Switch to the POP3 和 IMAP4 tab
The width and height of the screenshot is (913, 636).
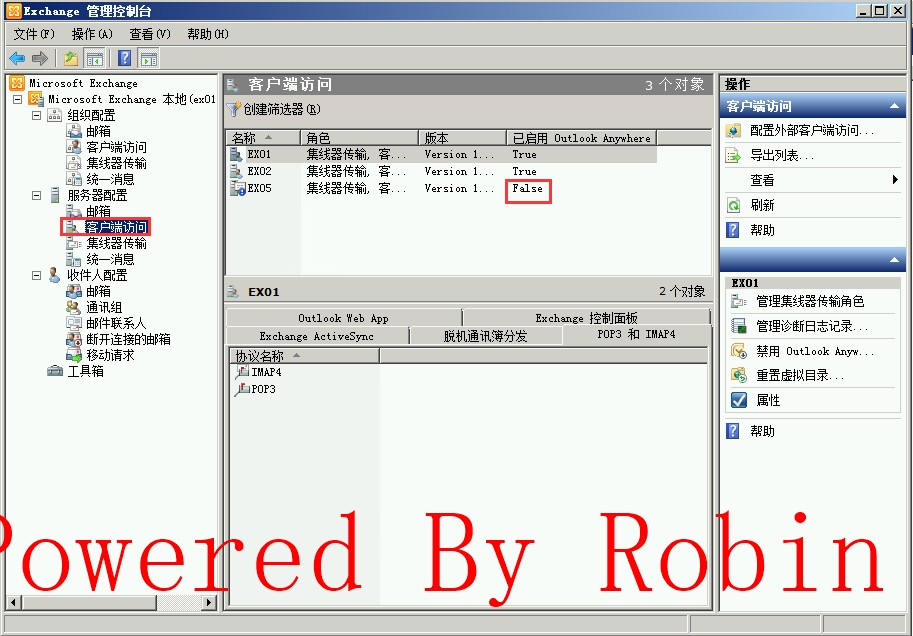[636, 334]
